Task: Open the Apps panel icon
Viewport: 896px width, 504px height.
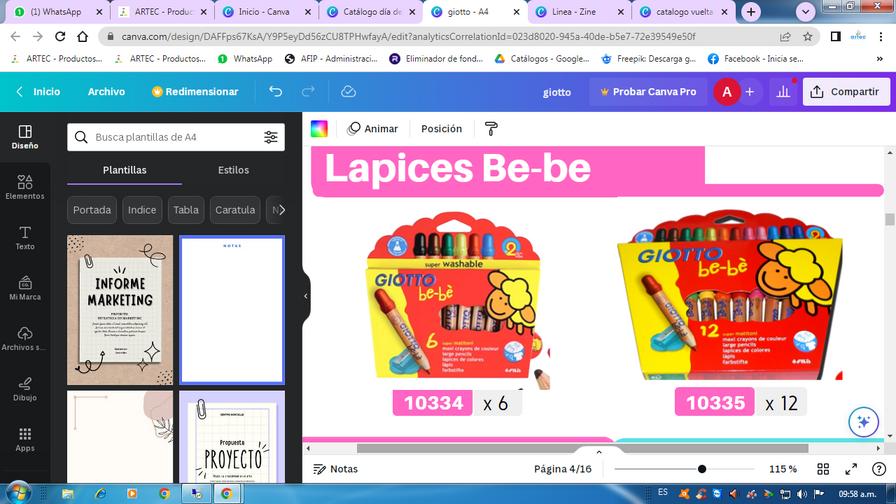Action: [x=25, y=439]
